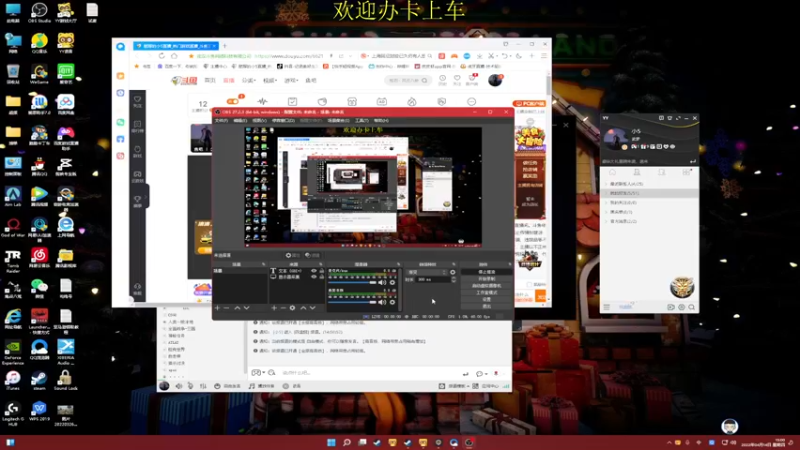The image size is (800, 450).
Task: Add a new source in OBS
Action: coord(274,308)
